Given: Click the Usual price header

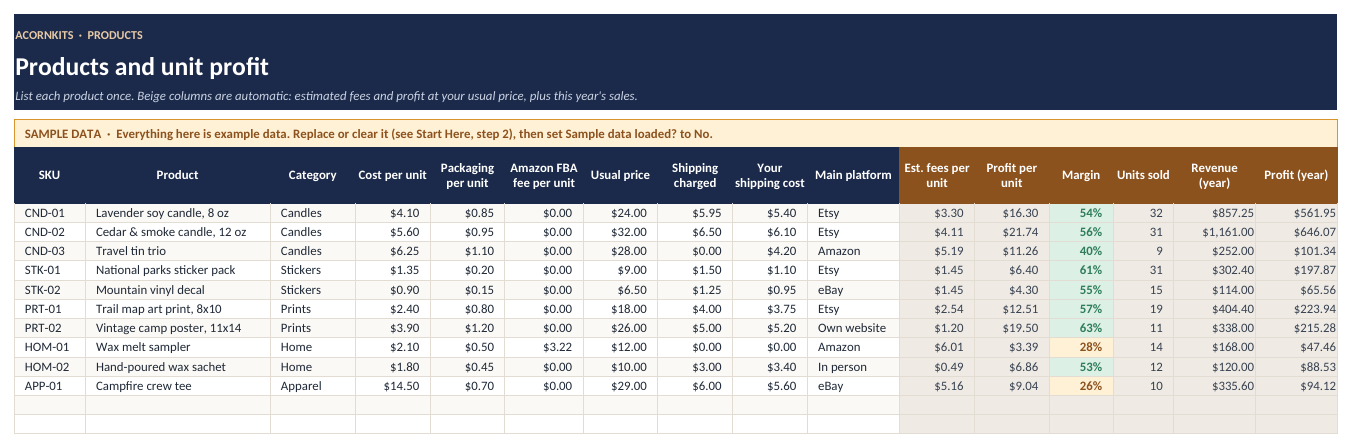Looking at the screenshot, I should tap(620, 175).
